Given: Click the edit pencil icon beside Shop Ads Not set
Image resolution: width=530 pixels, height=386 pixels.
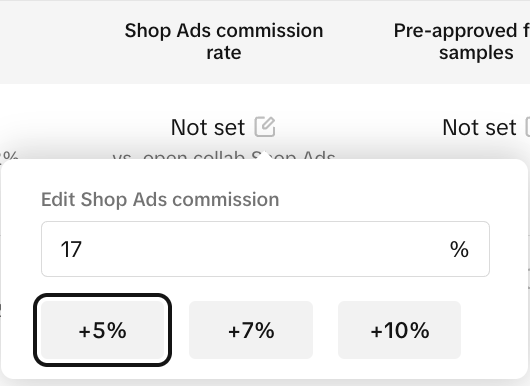Looking at the screenshot, I should coord(265,127).
